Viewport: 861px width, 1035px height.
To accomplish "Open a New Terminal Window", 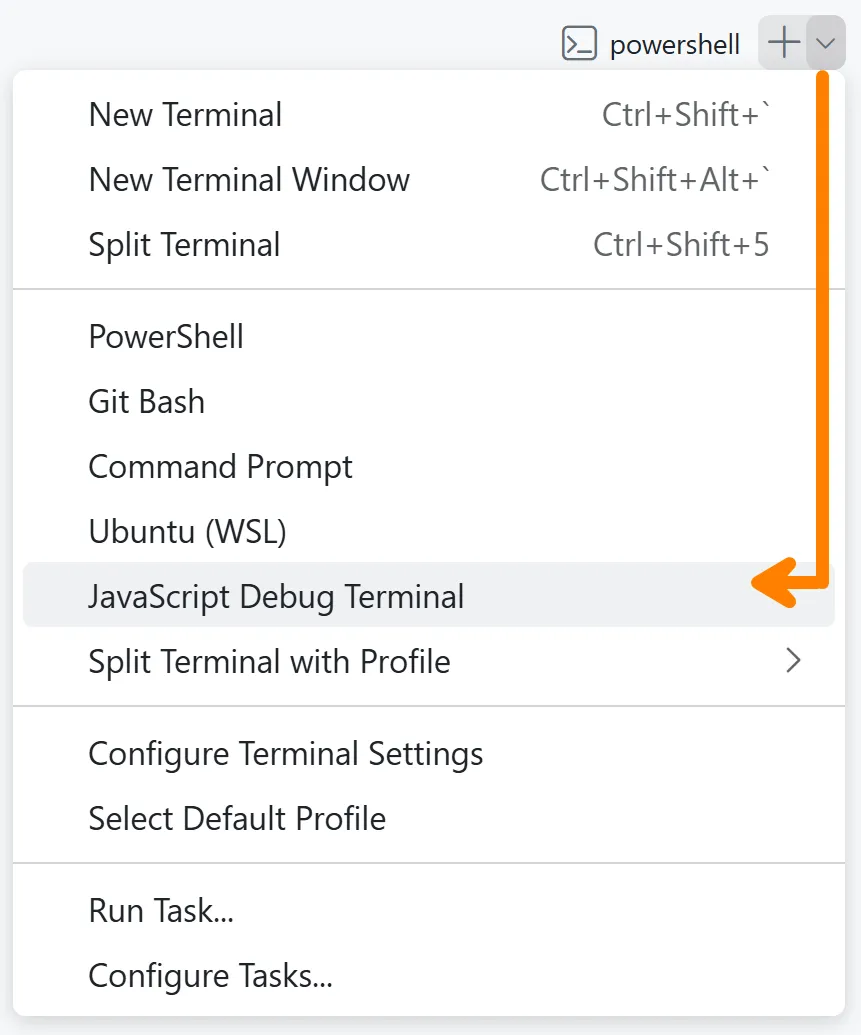I will (x=249, y=180).
